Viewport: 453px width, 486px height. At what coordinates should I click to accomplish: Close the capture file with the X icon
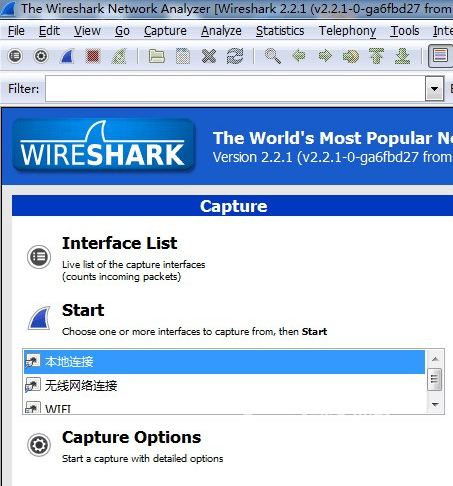[x=209, y=56]
